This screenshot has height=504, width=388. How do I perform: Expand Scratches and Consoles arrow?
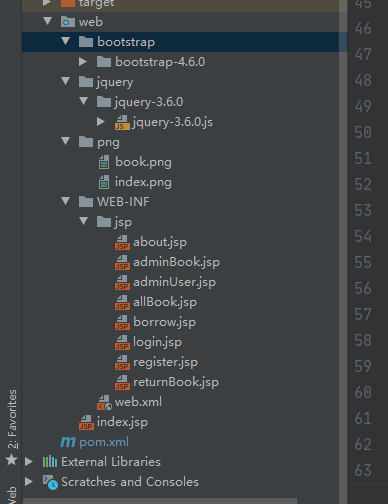click(29, 481)
